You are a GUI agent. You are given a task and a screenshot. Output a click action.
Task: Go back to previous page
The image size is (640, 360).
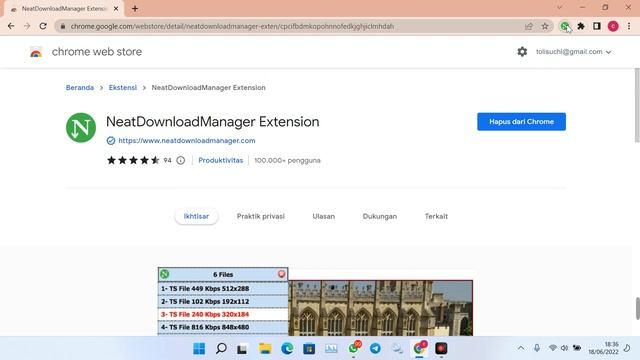11,26
